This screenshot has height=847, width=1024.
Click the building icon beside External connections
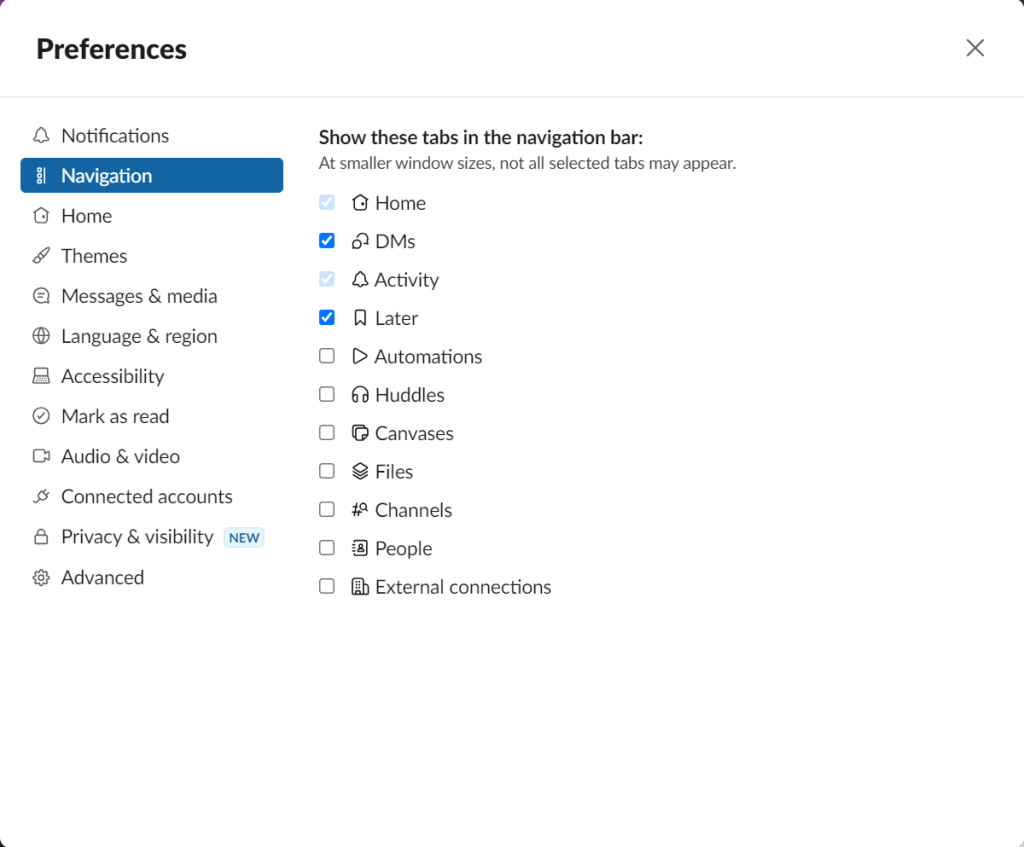(x=359, y=586)
